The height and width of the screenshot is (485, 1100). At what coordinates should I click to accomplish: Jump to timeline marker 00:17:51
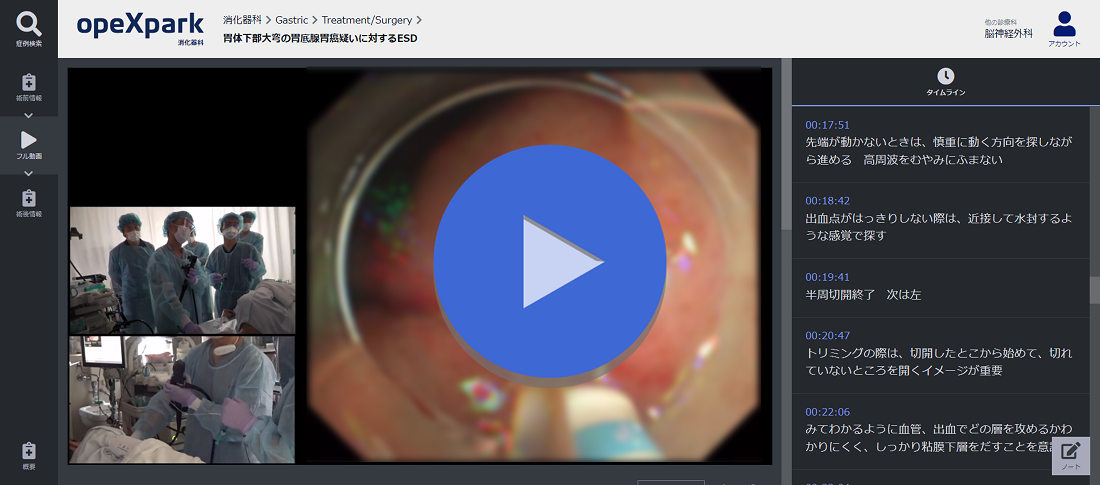point(827,125)
